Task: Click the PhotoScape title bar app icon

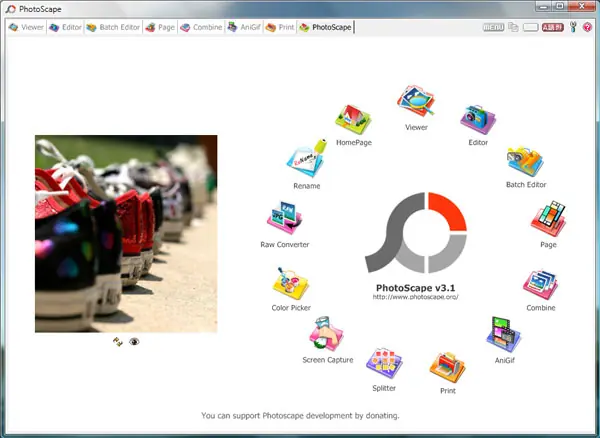Action: tap(11, 9)
